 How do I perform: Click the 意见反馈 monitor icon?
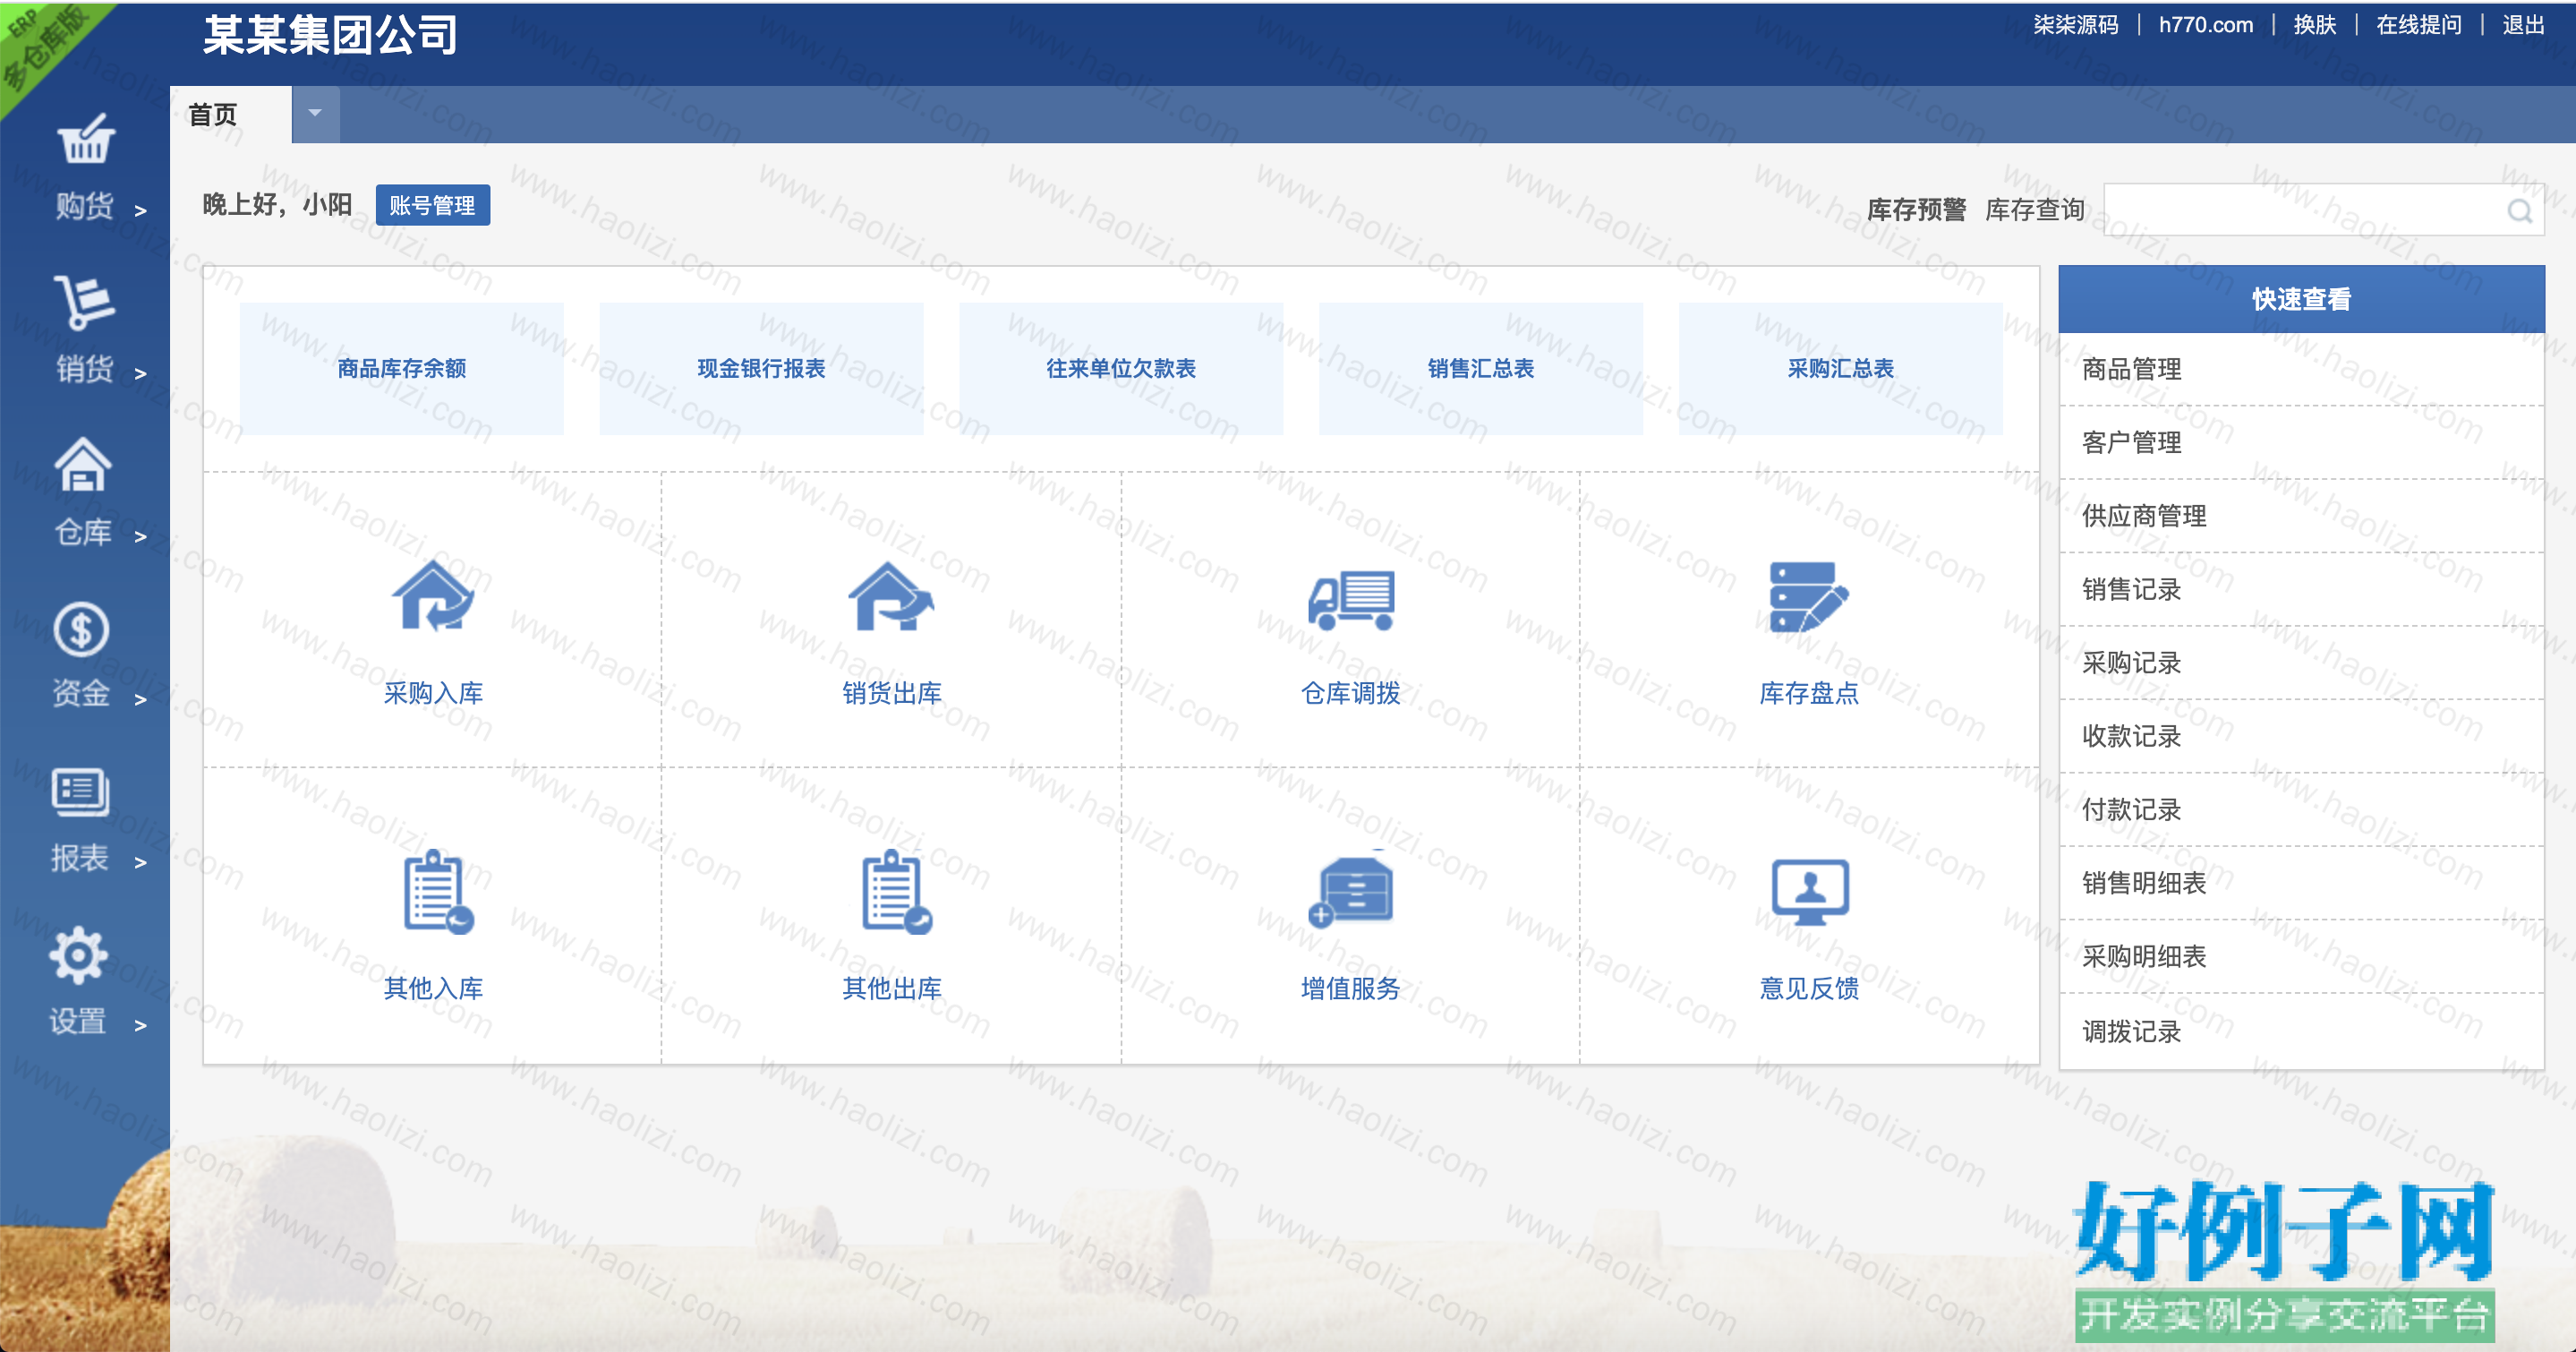pos(1810,892)
